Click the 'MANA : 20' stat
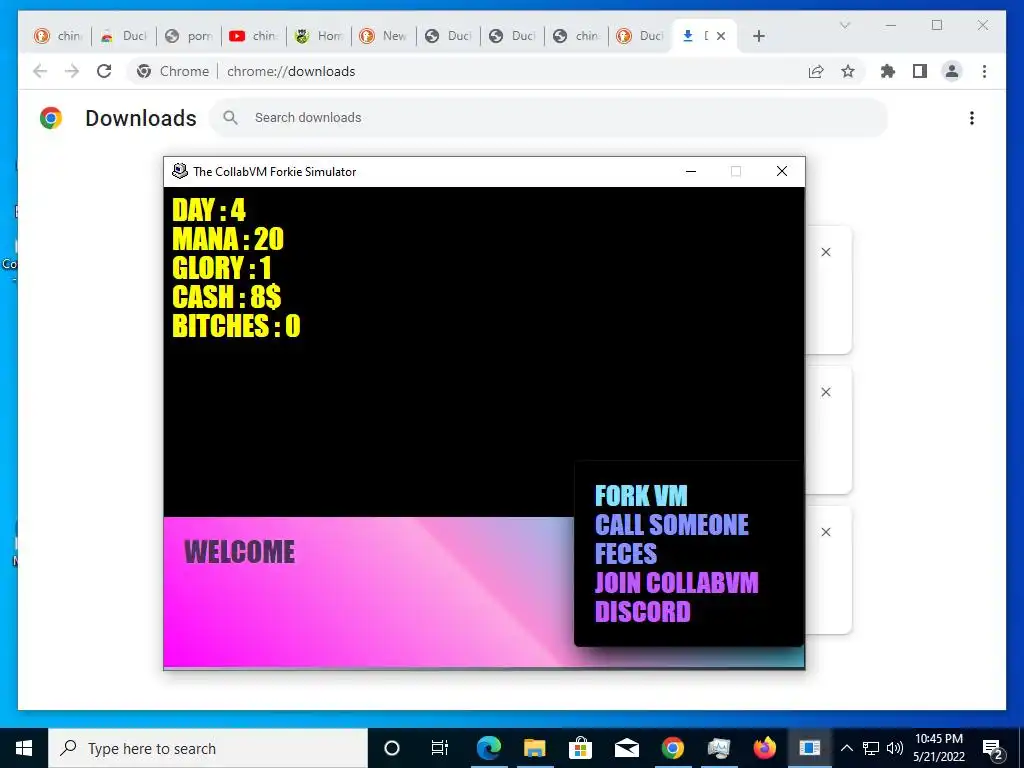1024x768 pixels. pos(228,239)
